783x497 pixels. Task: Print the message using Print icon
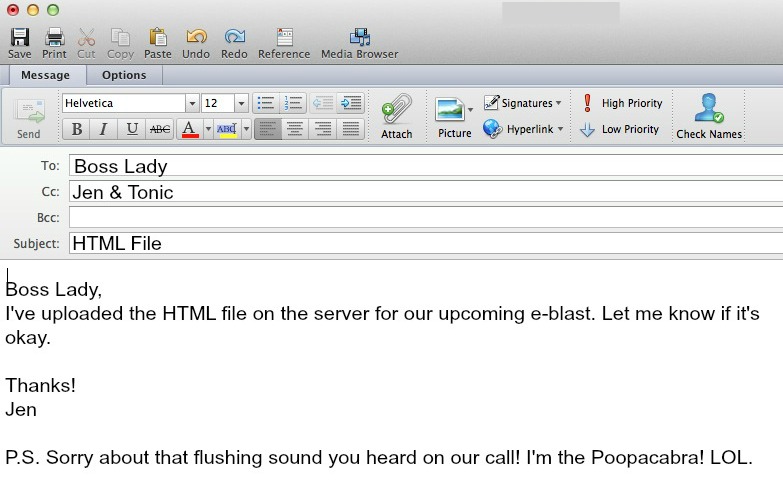point(54,38)
